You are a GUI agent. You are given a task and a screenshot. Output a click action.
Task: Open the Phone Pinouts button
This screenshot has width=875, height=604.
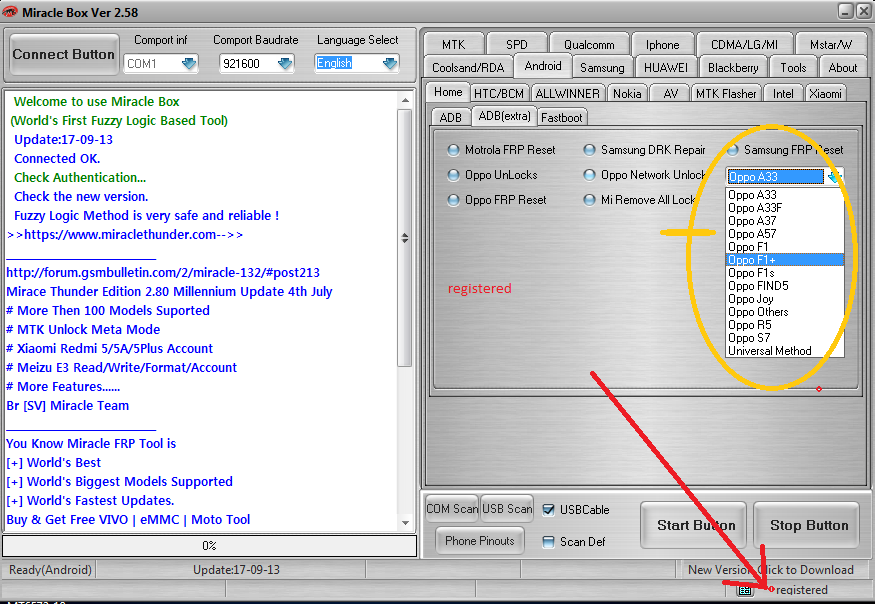tap(479, 540)
